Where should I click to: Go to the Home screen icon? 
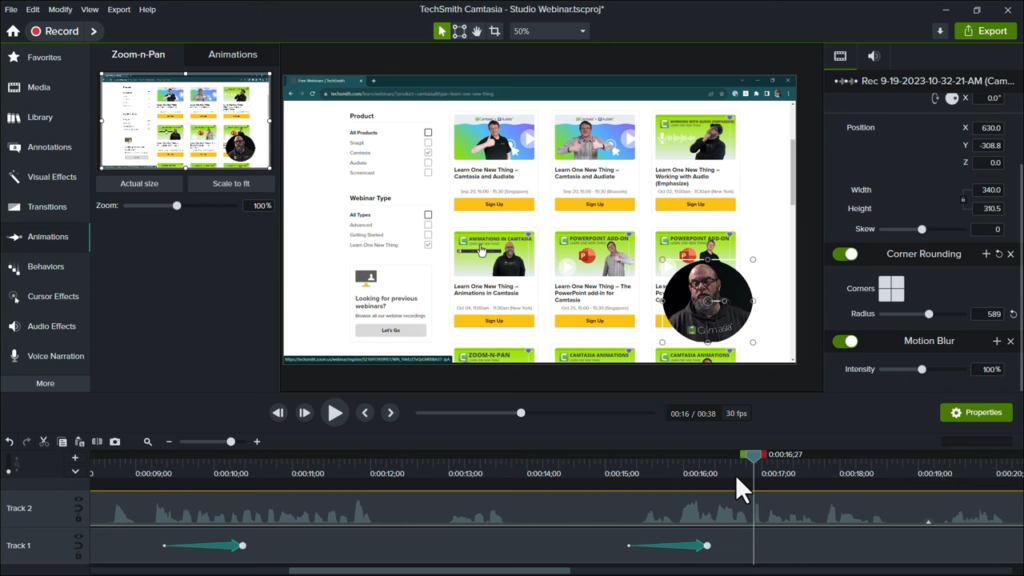(13, 31)
